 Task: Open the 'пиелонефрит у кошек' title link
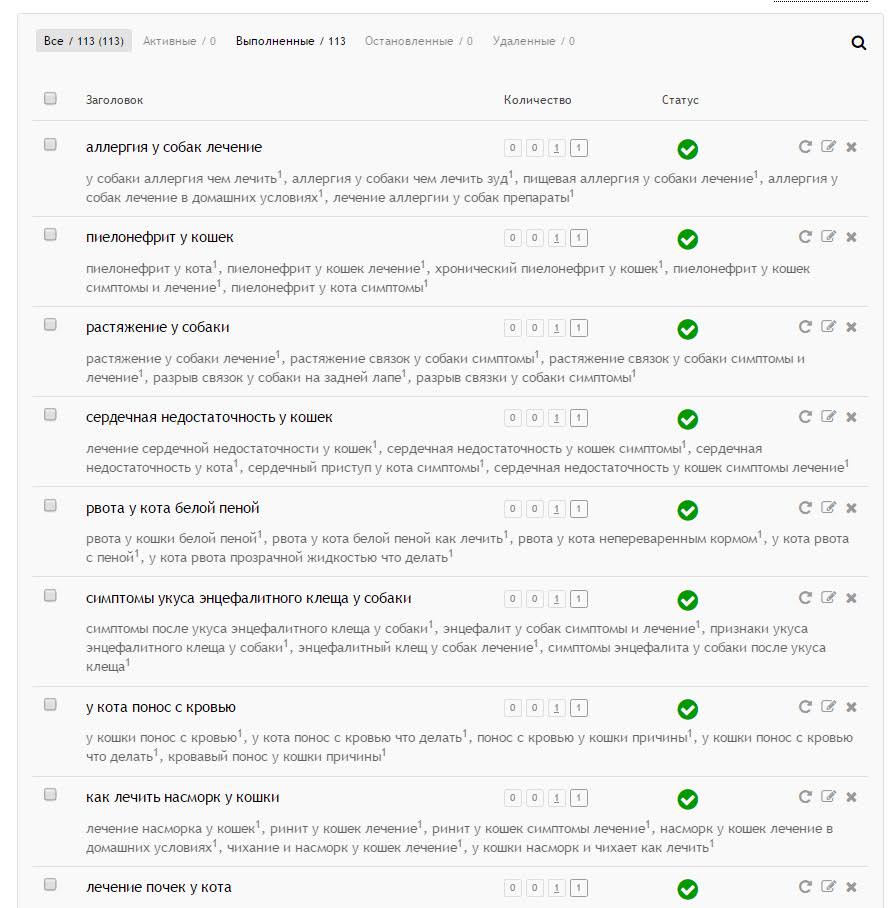pyautogui.click(x=160, y=237)
